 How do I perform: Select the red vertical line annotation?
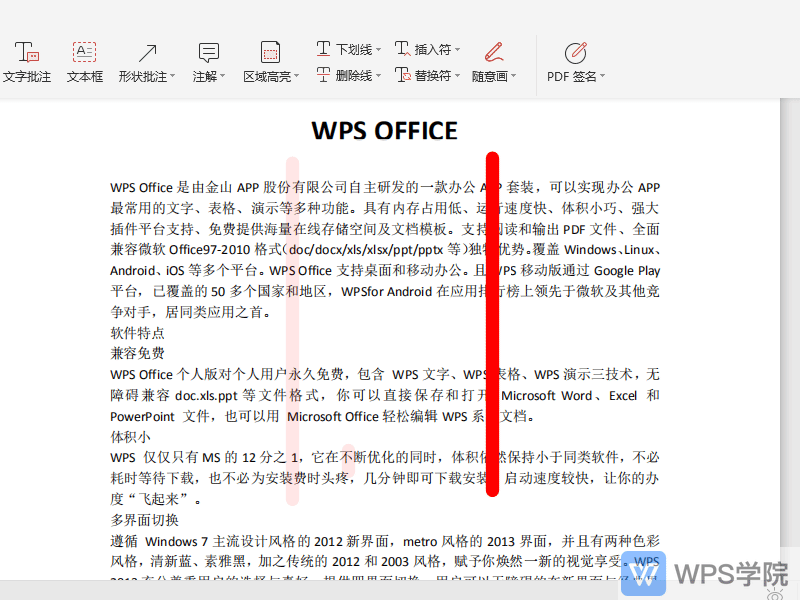pyautogui.click(x=492, y=320)
